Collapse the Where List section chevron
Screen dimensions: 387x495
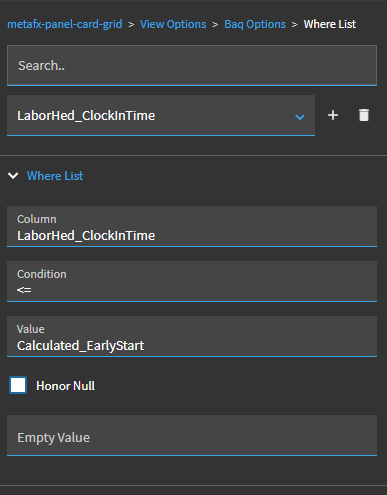click(13, 176)
